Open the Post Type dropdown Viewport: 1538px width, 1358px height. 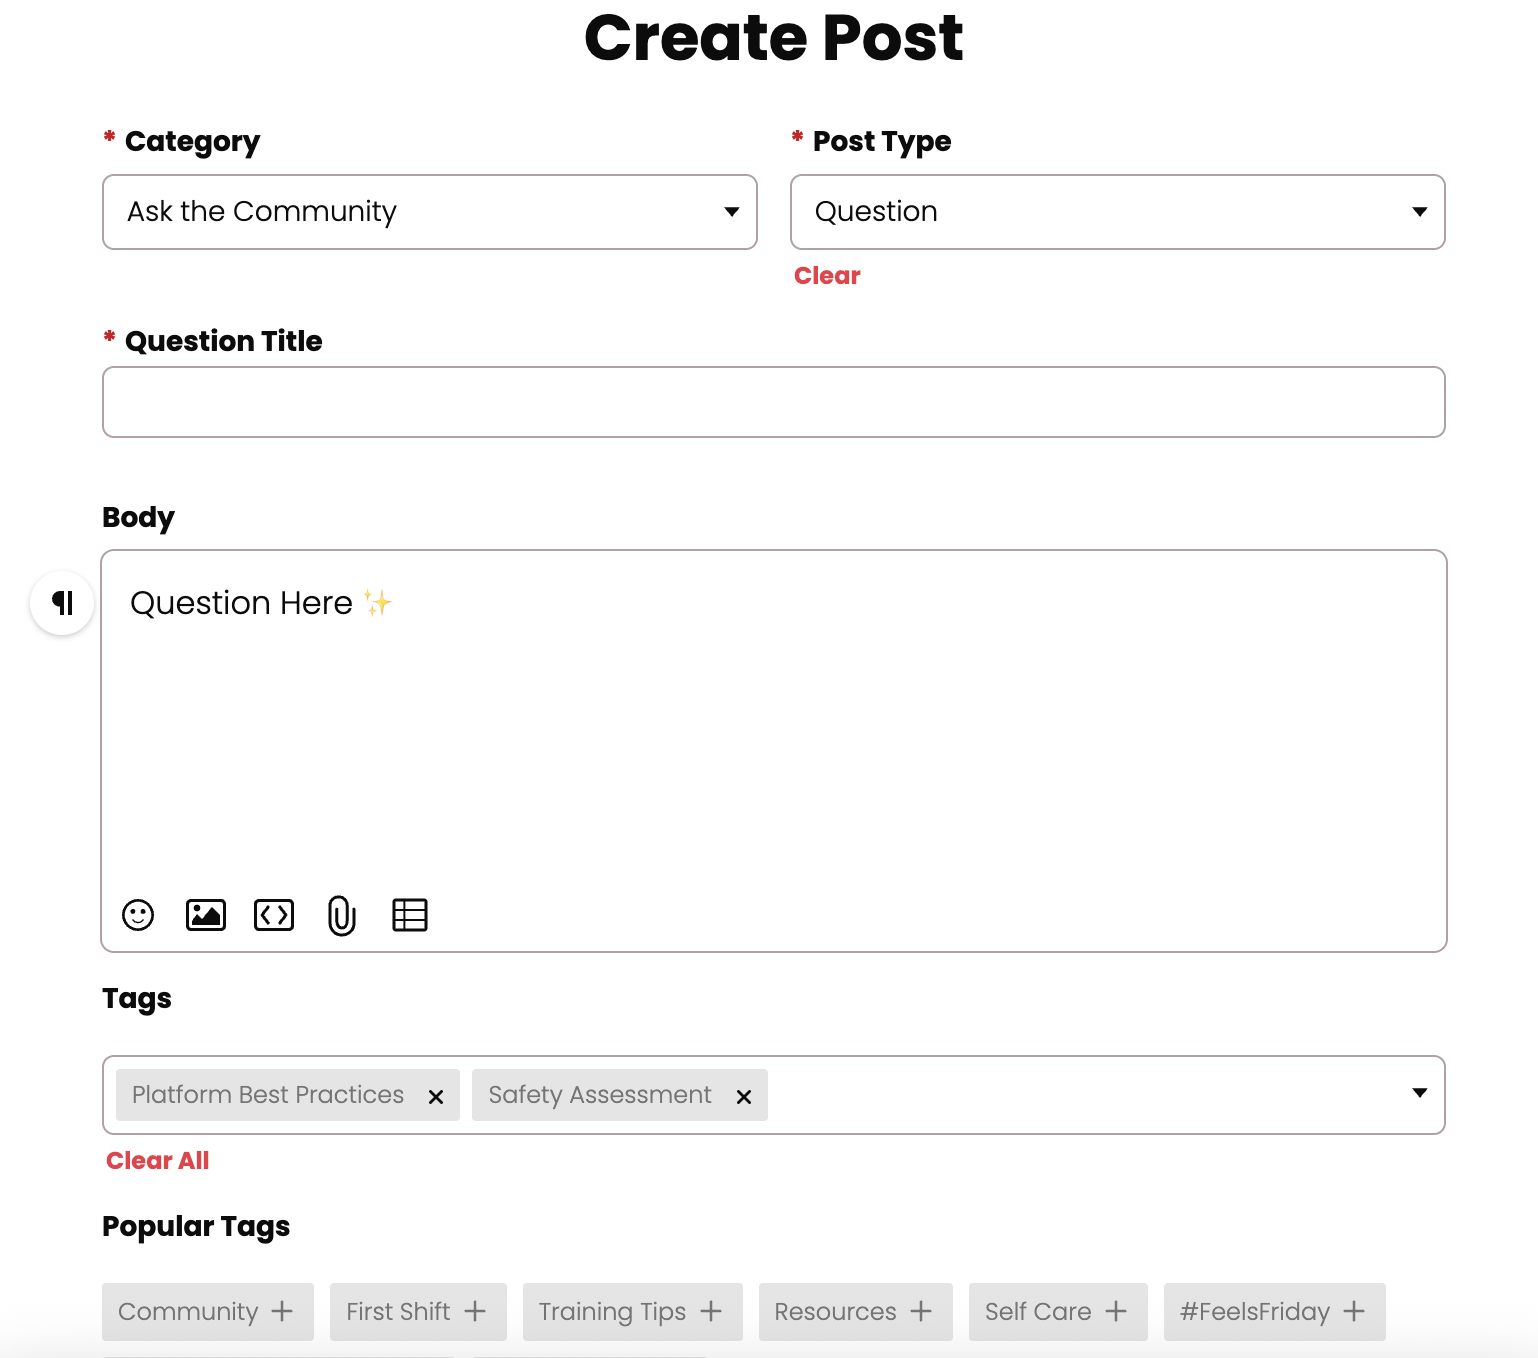pyautogui.click(x=1118, y=212)
